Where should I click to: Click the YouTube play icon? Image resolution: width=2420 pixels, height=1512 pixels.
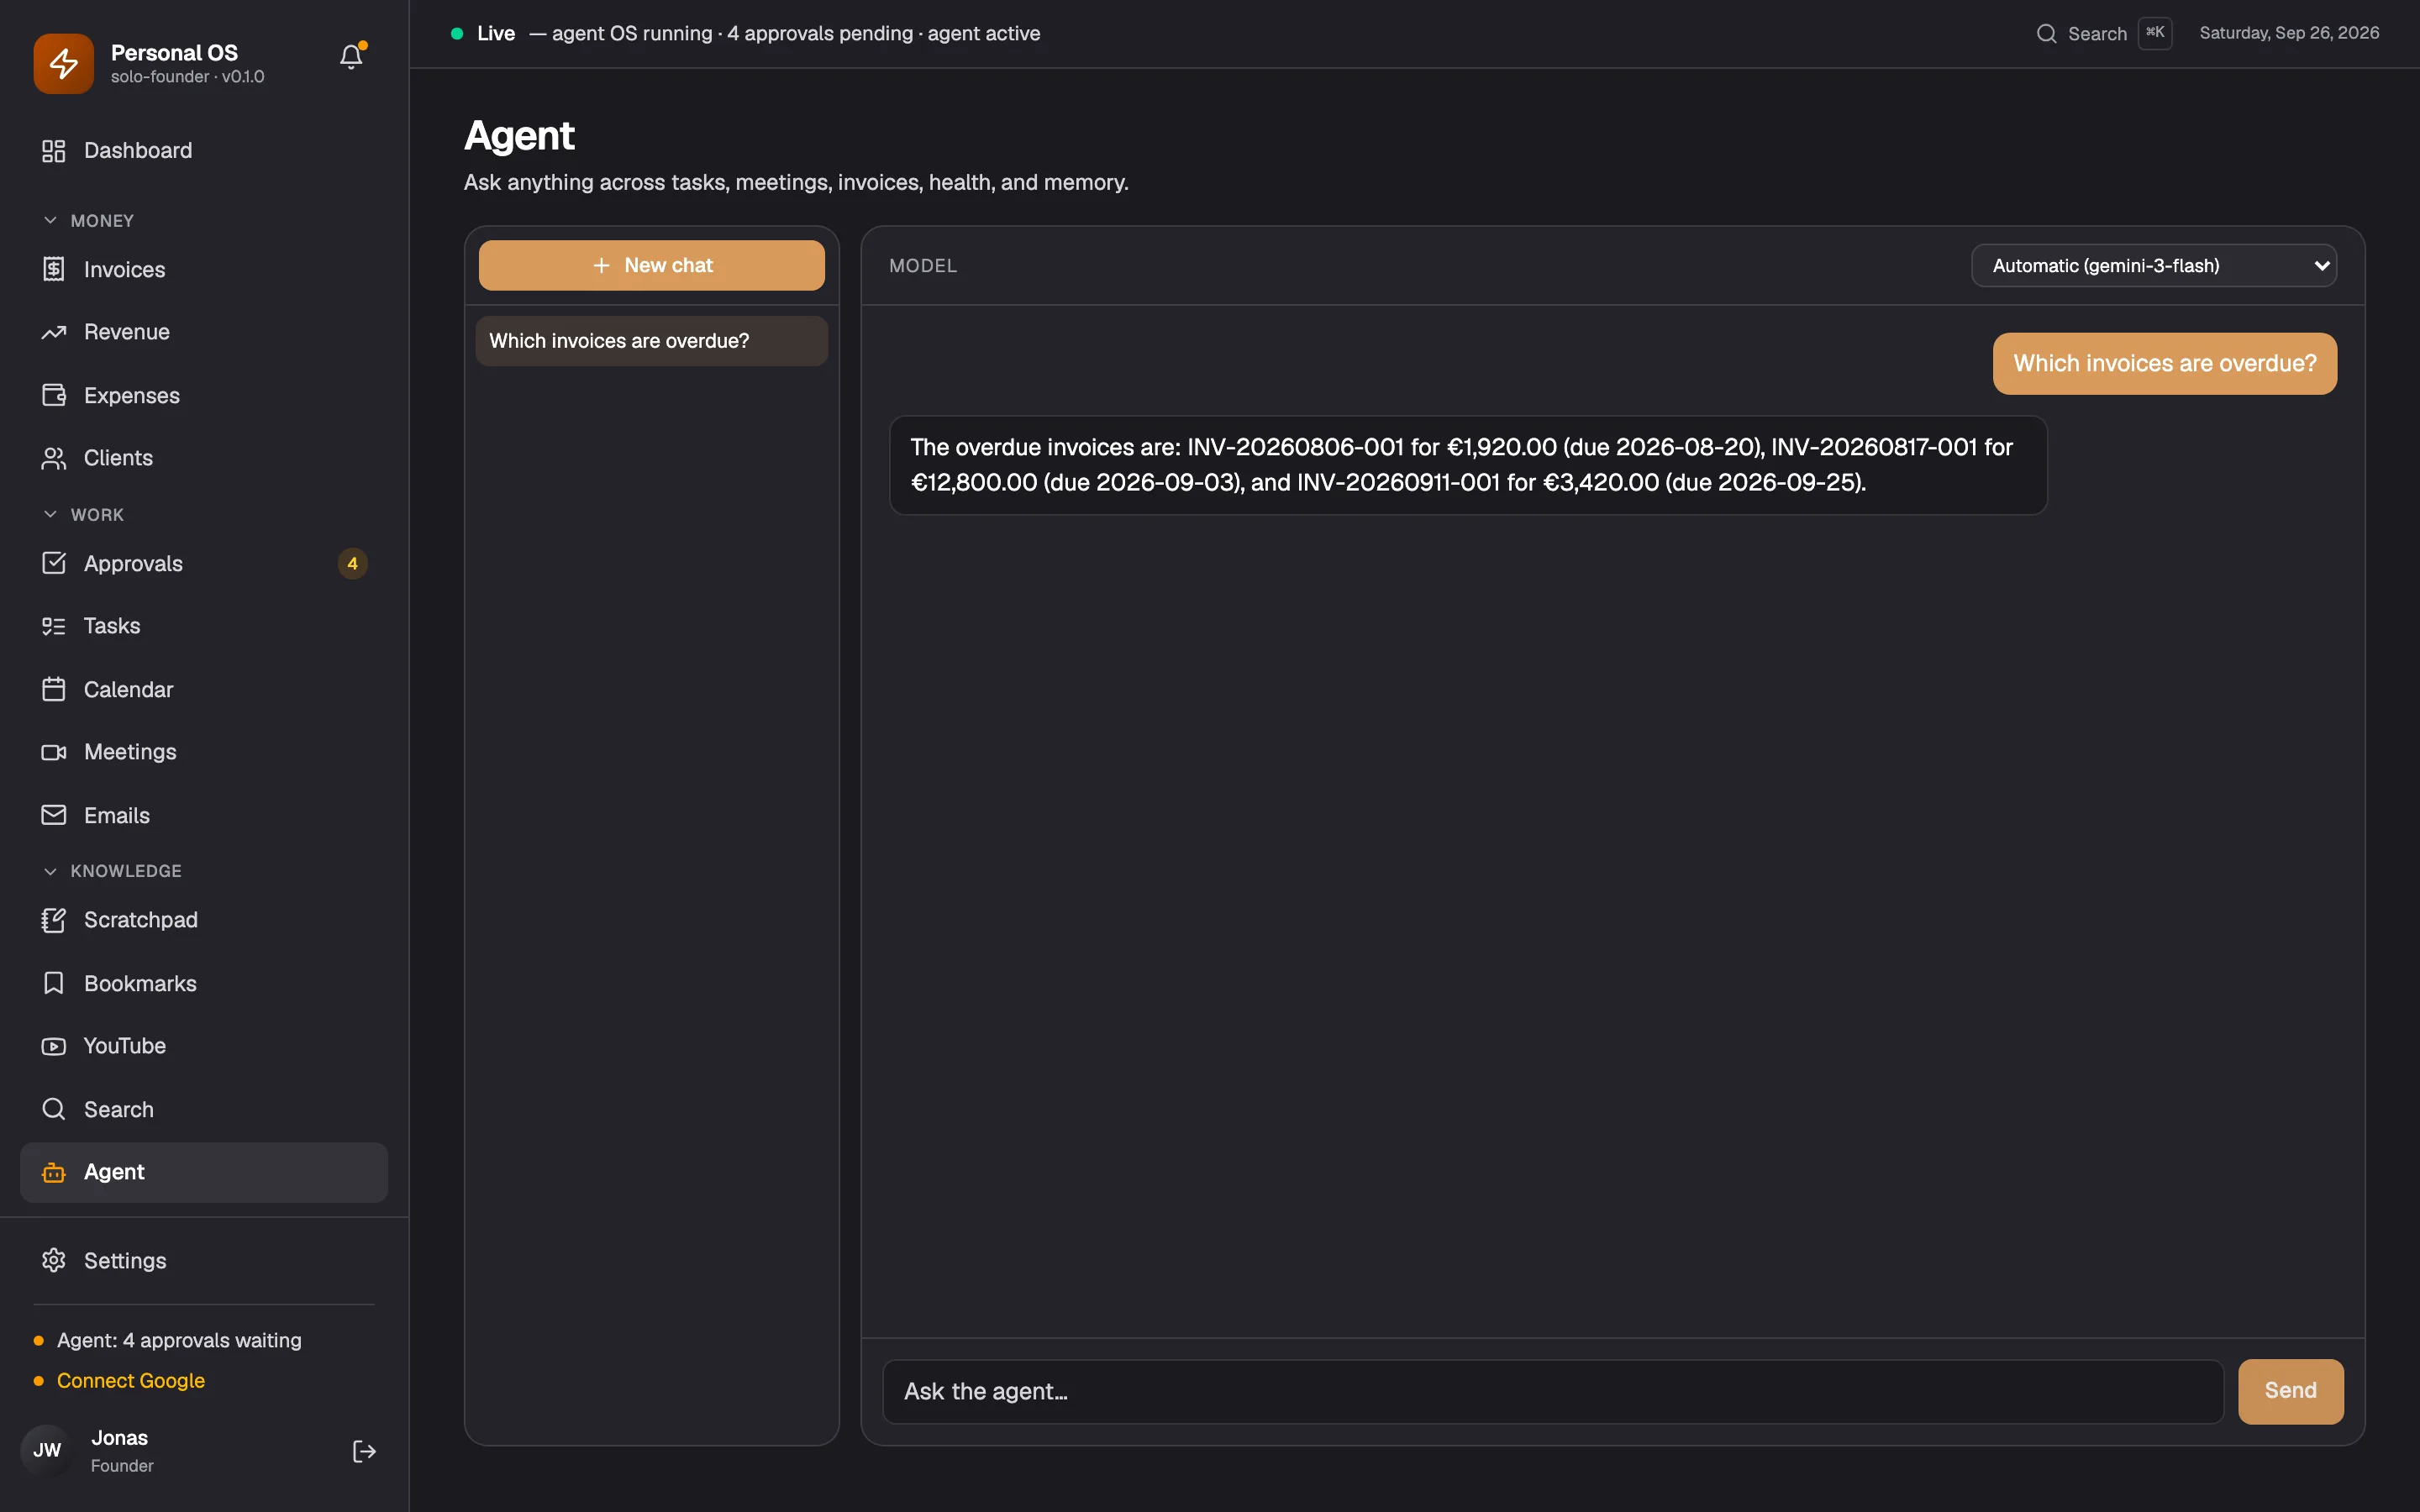coord(54,1046)
